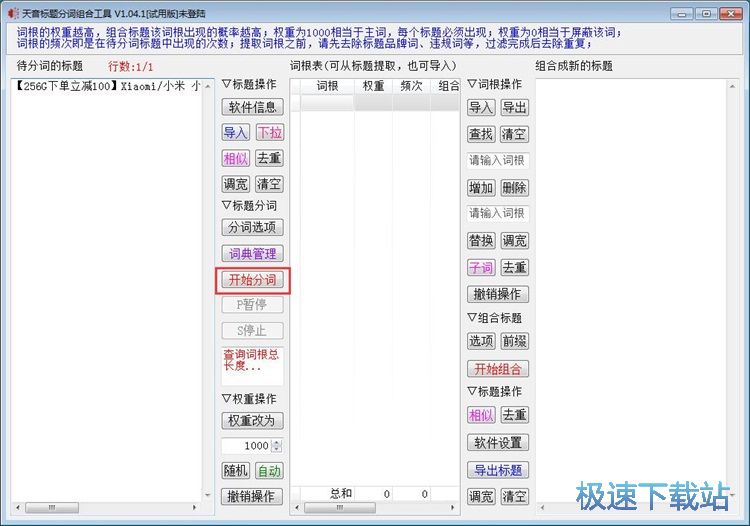750x526 pixels.
Task: Collapse the ▽词根操作 section
Action: 494,84
